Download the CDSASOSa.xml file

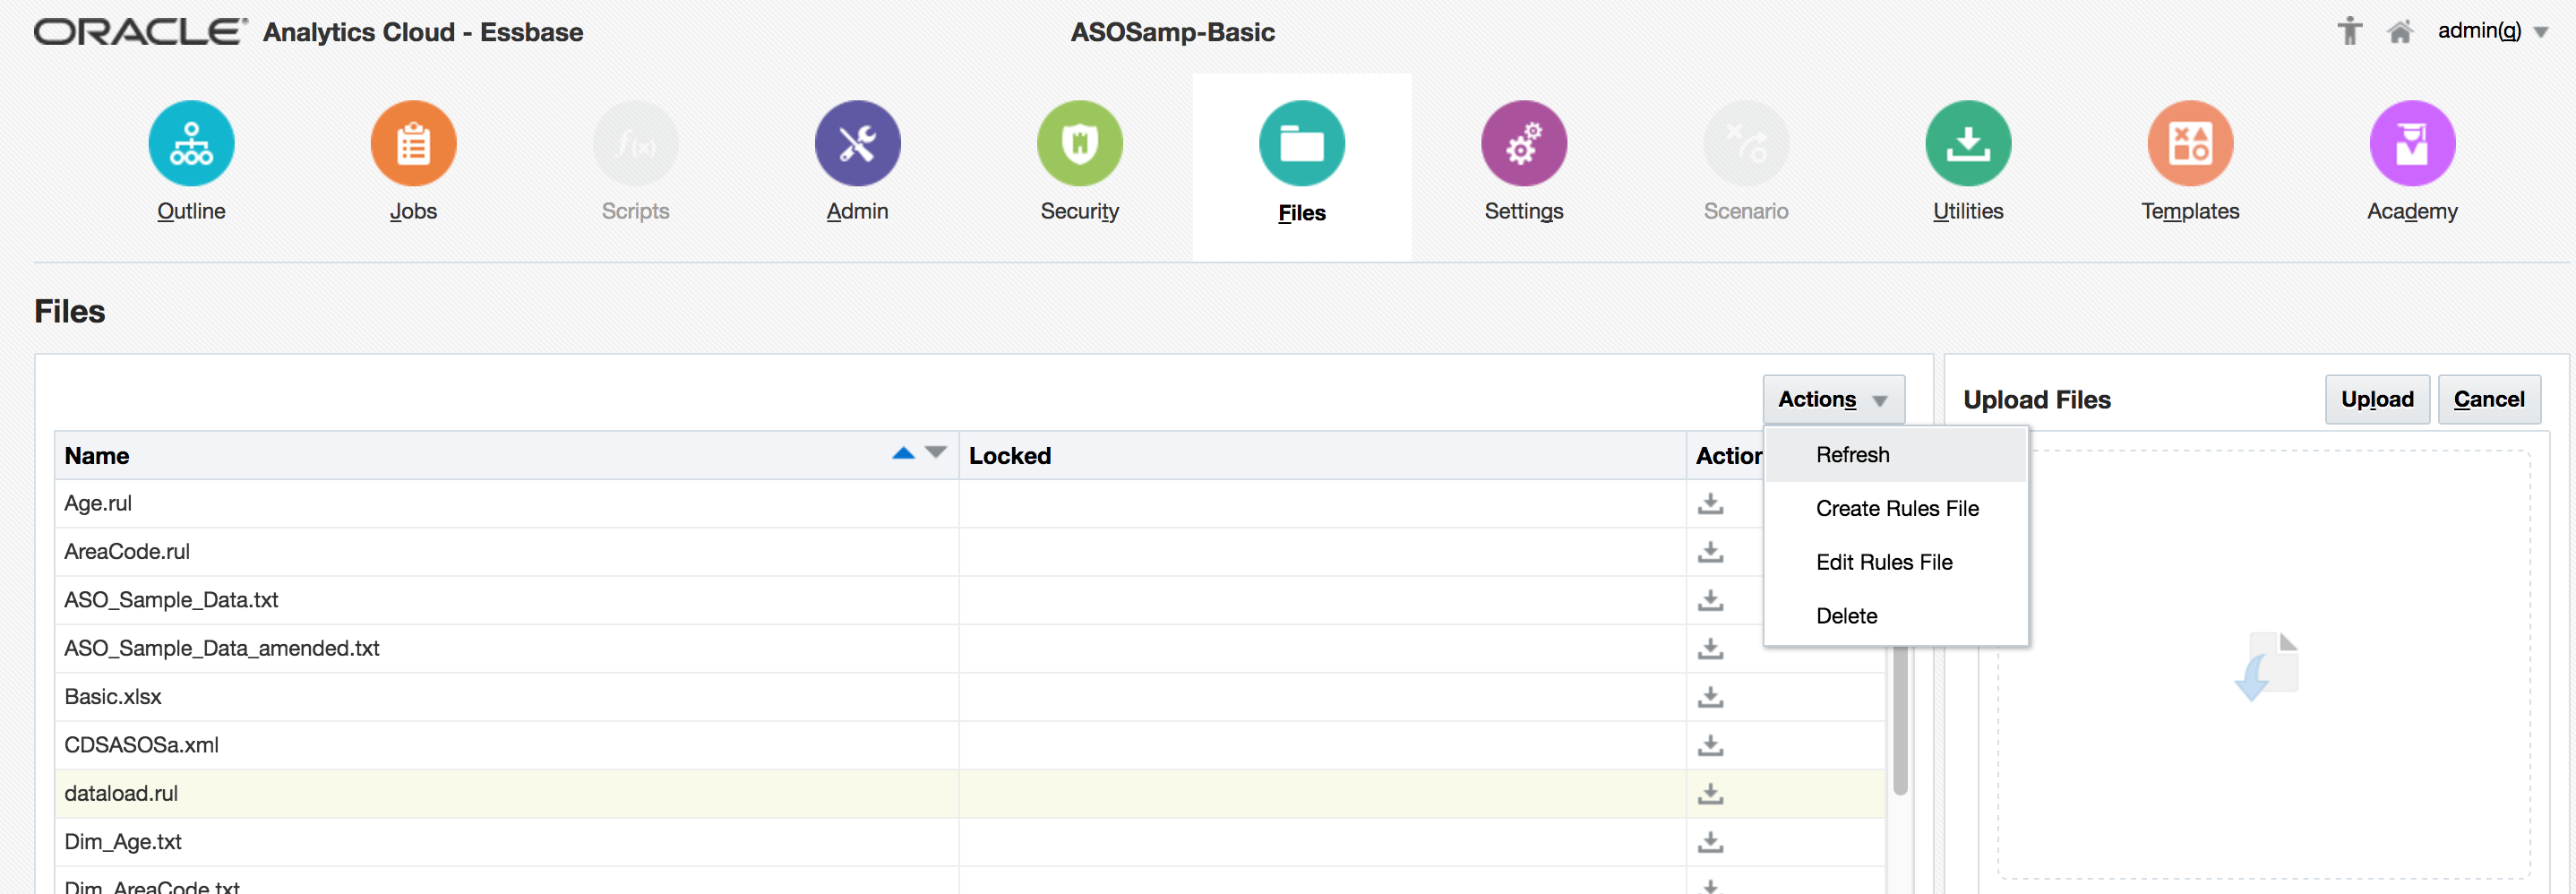click(1710, 745)
